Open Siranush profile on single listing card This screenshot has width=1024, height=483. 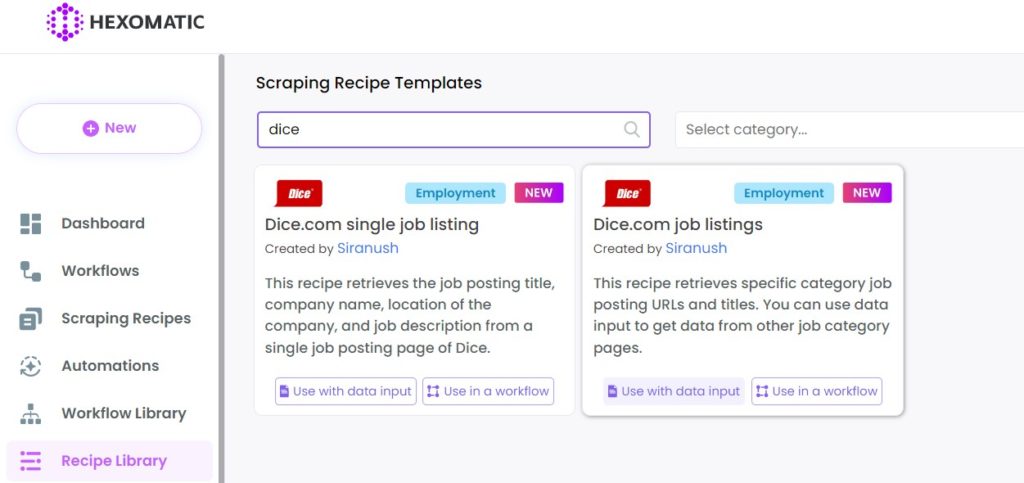368,248
